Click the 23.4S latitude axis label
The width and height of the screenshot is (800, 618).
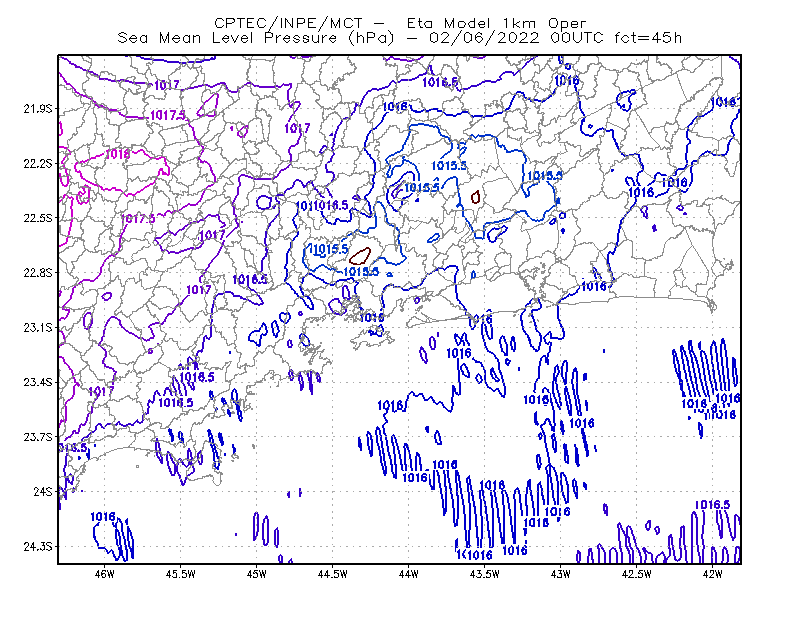38,382
